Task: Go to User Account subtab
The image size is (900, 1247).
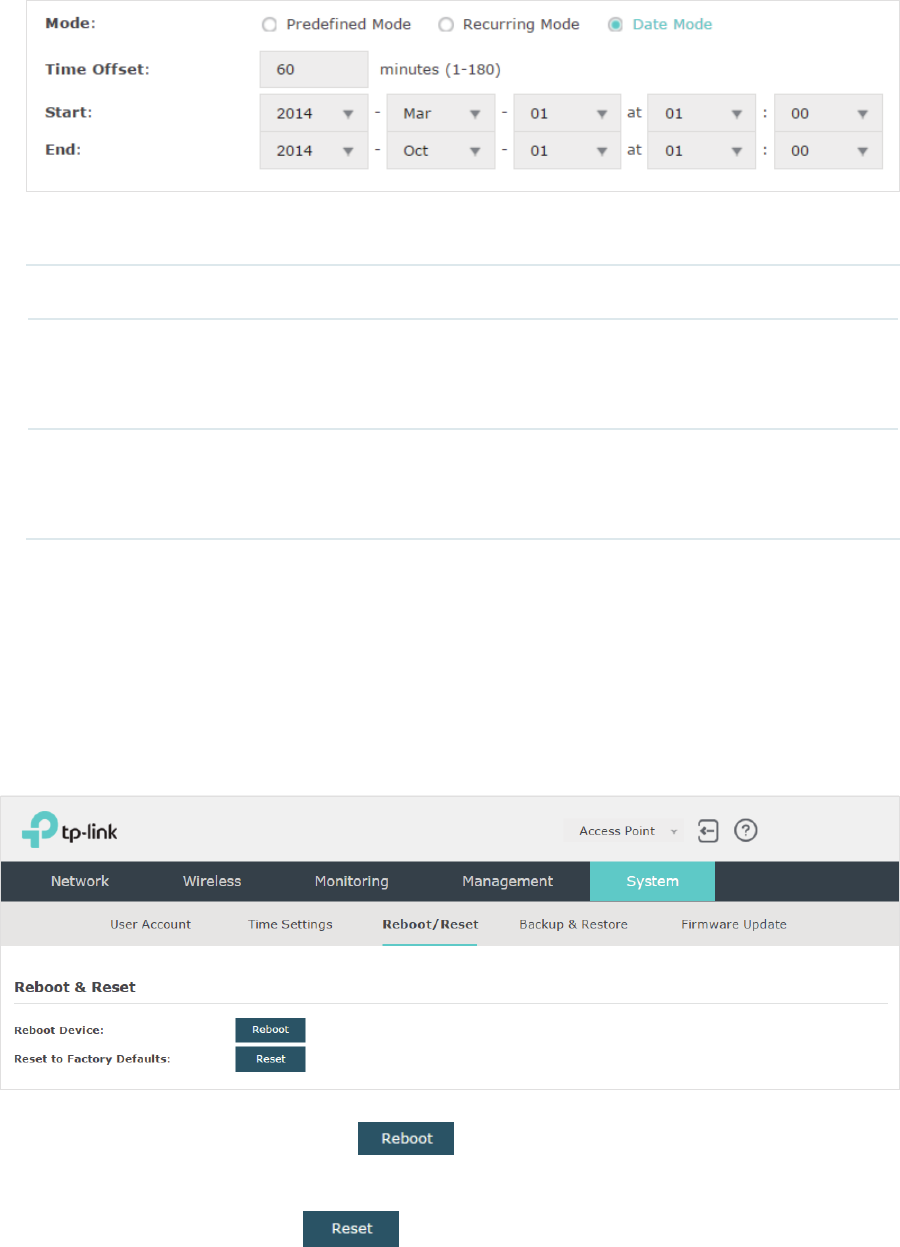Action: 150,924
